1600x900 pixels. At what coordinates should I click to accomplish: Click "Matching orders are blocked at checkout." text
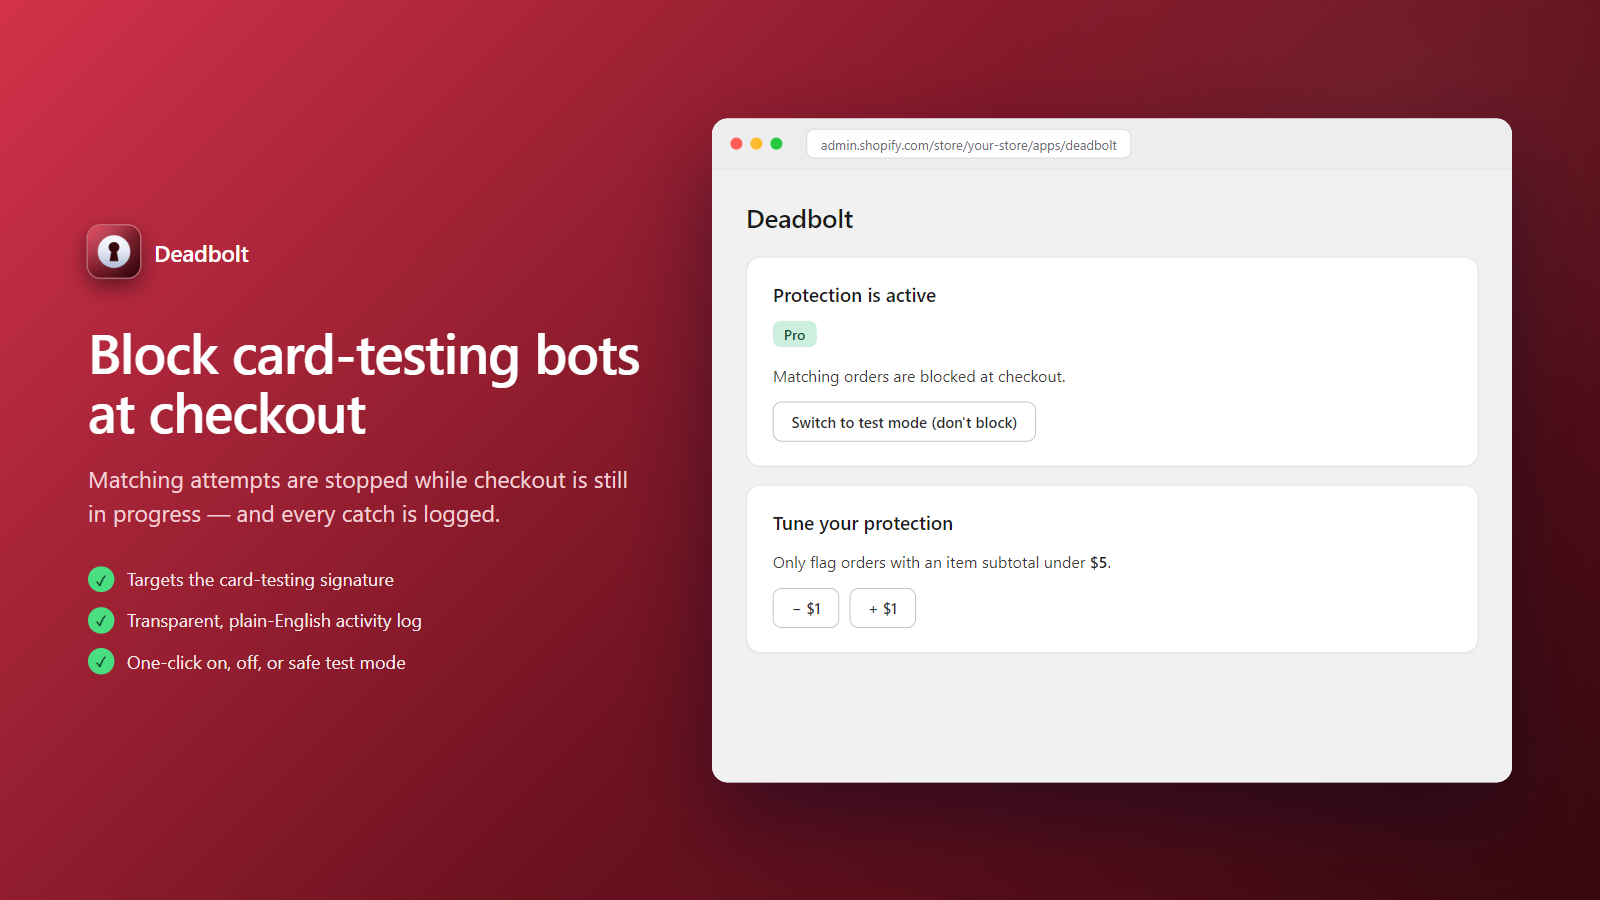pyautogui.click(x=919, y=377)
